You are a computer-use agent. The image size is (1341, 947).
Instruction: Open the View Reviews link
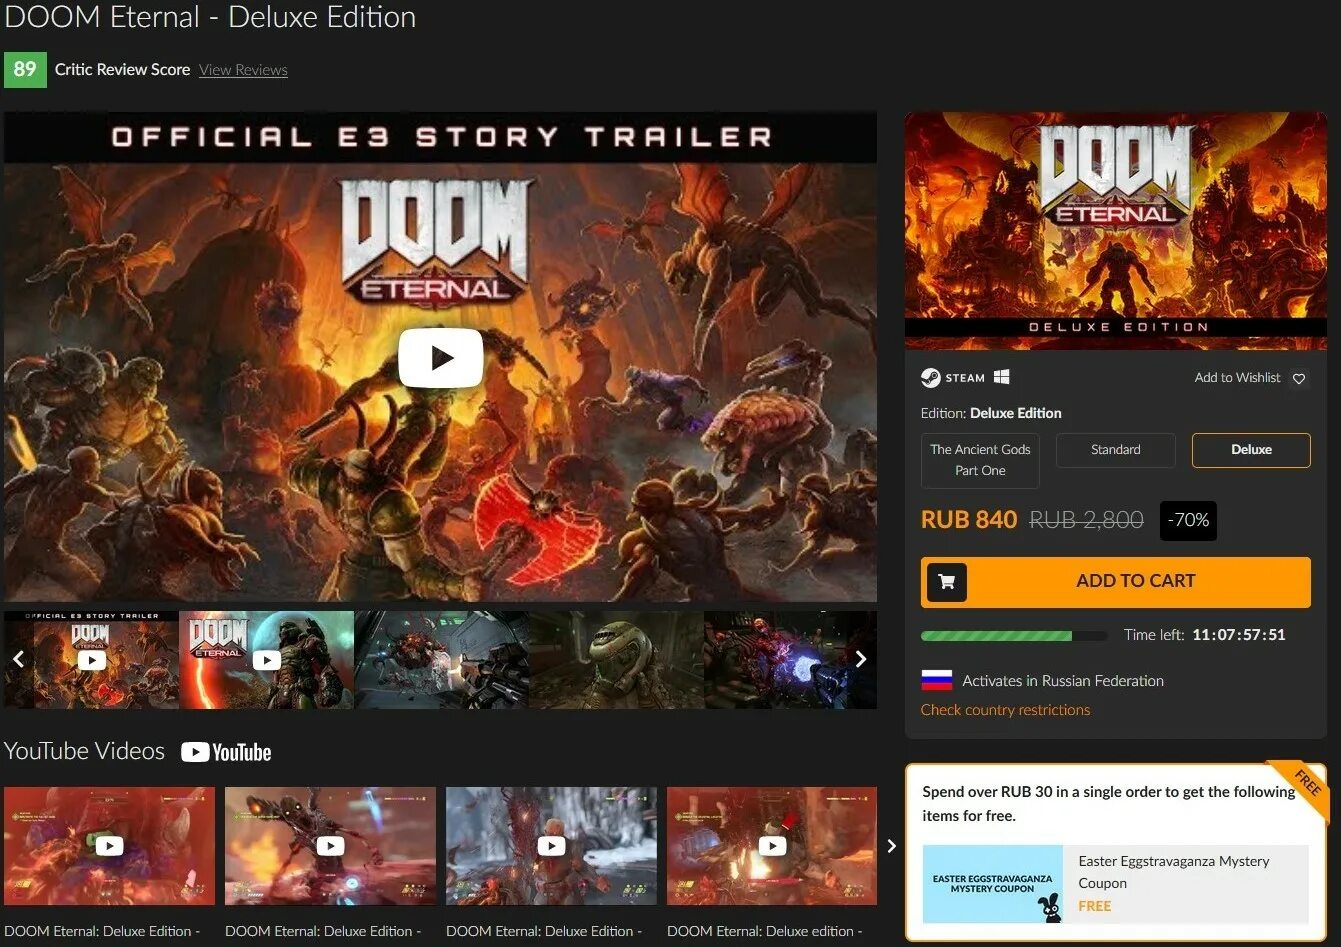(x=243, y=70)
